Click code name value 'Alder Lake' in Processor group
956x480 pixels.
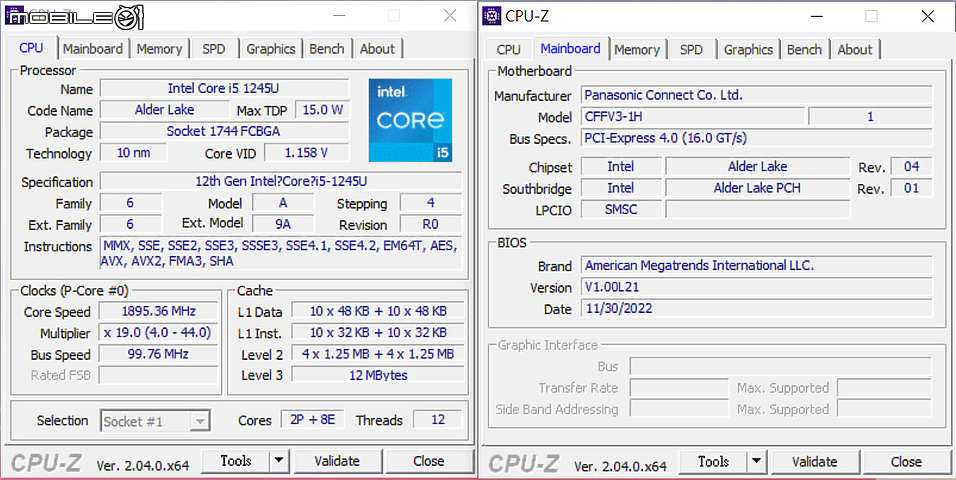pos(164,110)
